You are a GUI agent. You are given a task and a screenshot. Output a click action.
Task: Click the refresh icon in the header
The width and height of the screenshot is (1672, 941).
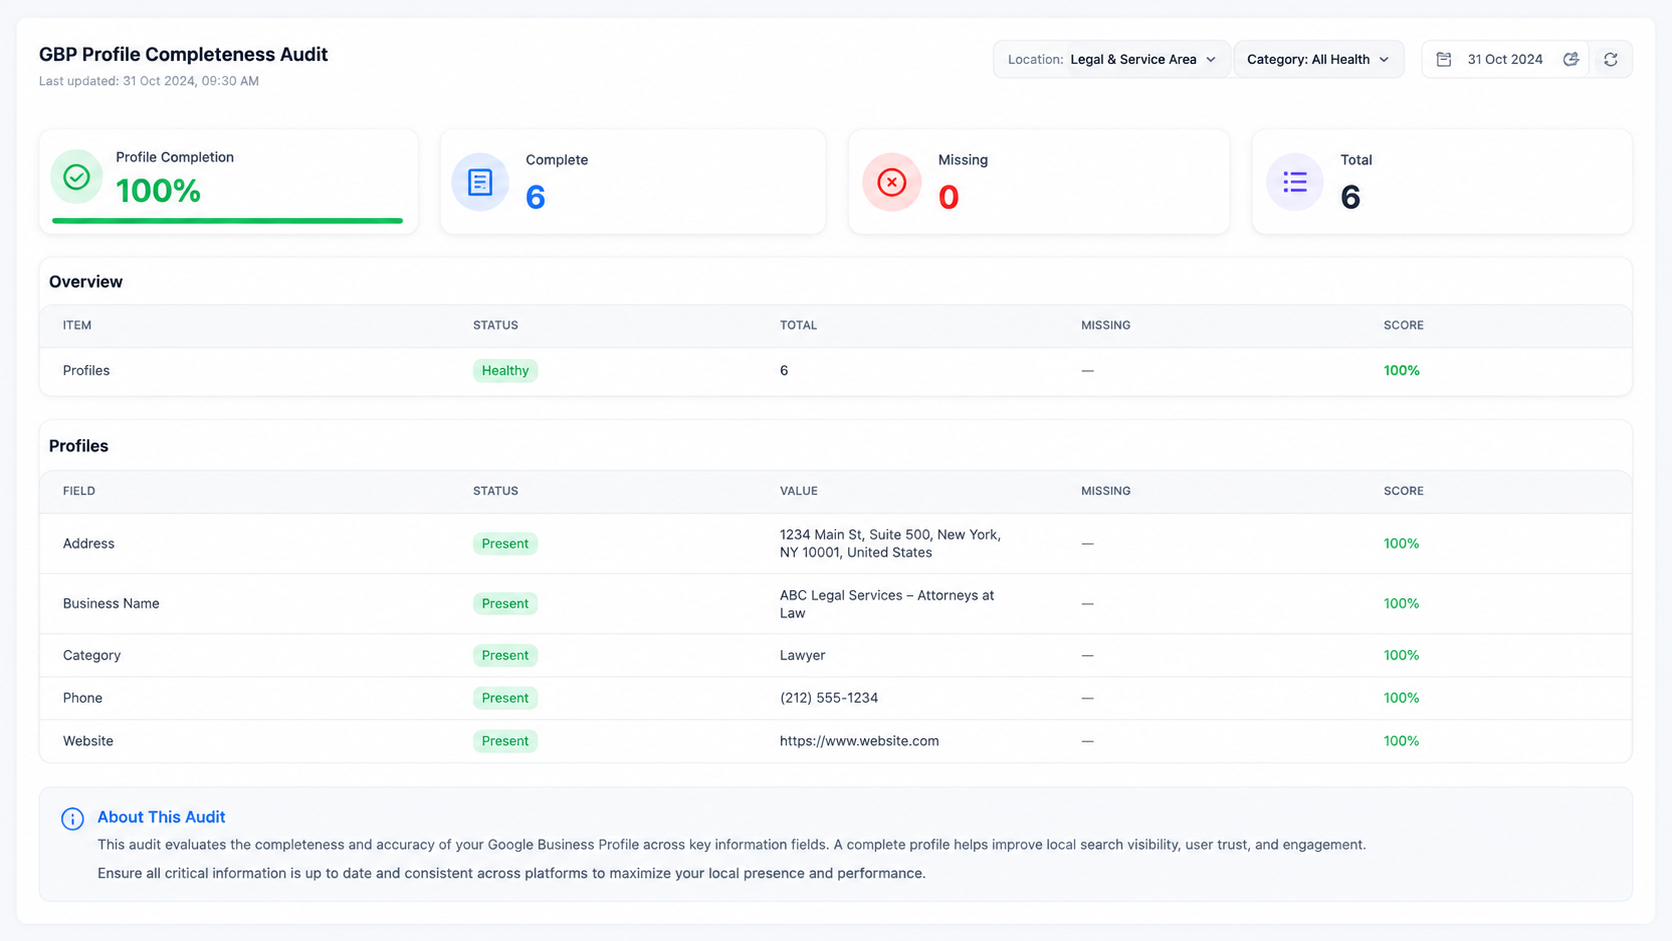point(1610,59)
